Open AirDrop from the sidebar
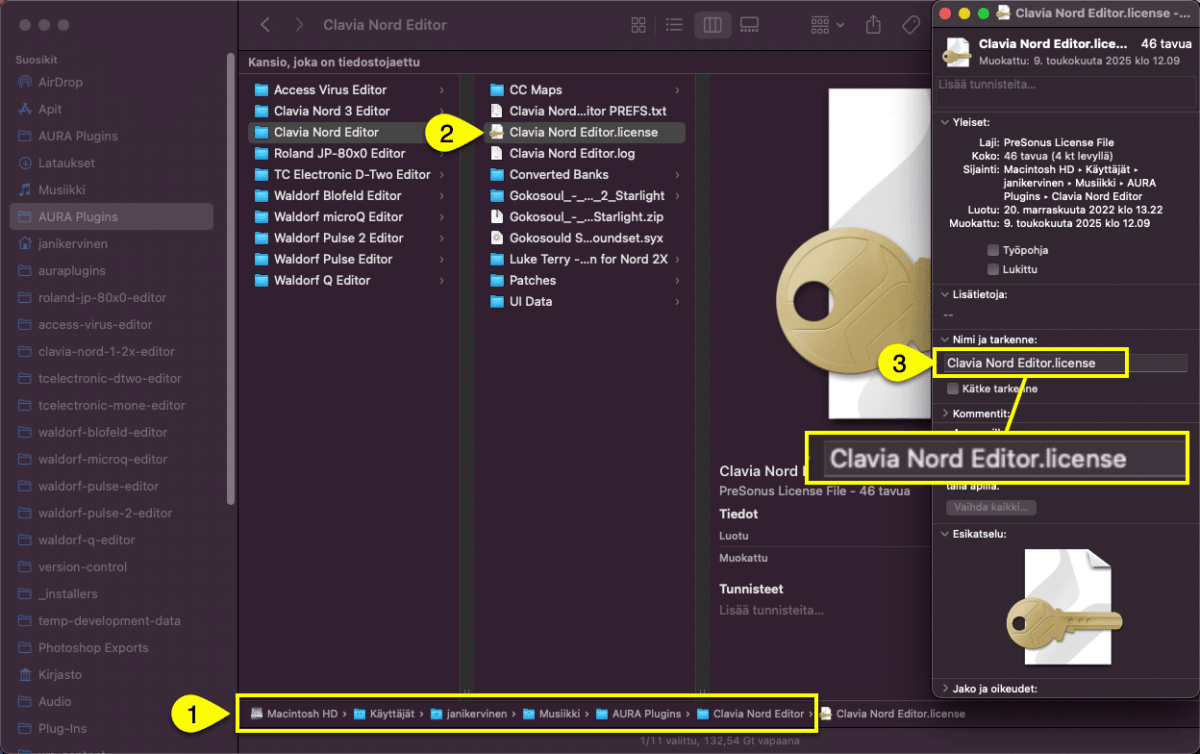Screen dimensions: 1200x754 [x=60, y=82]
